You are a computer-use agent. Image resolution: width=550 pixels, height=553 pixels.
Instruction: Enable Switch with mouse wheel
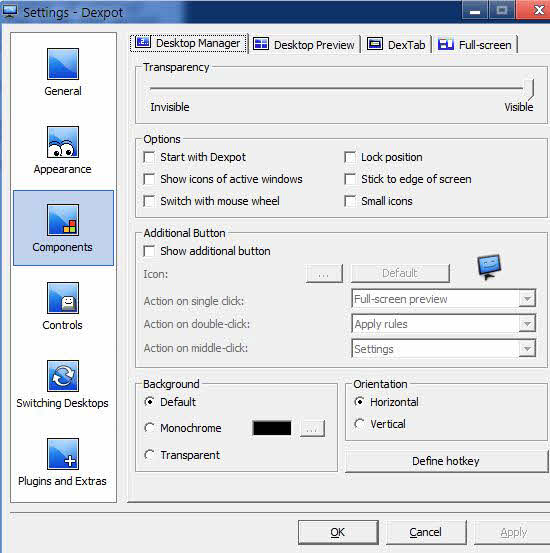[149, 201]
